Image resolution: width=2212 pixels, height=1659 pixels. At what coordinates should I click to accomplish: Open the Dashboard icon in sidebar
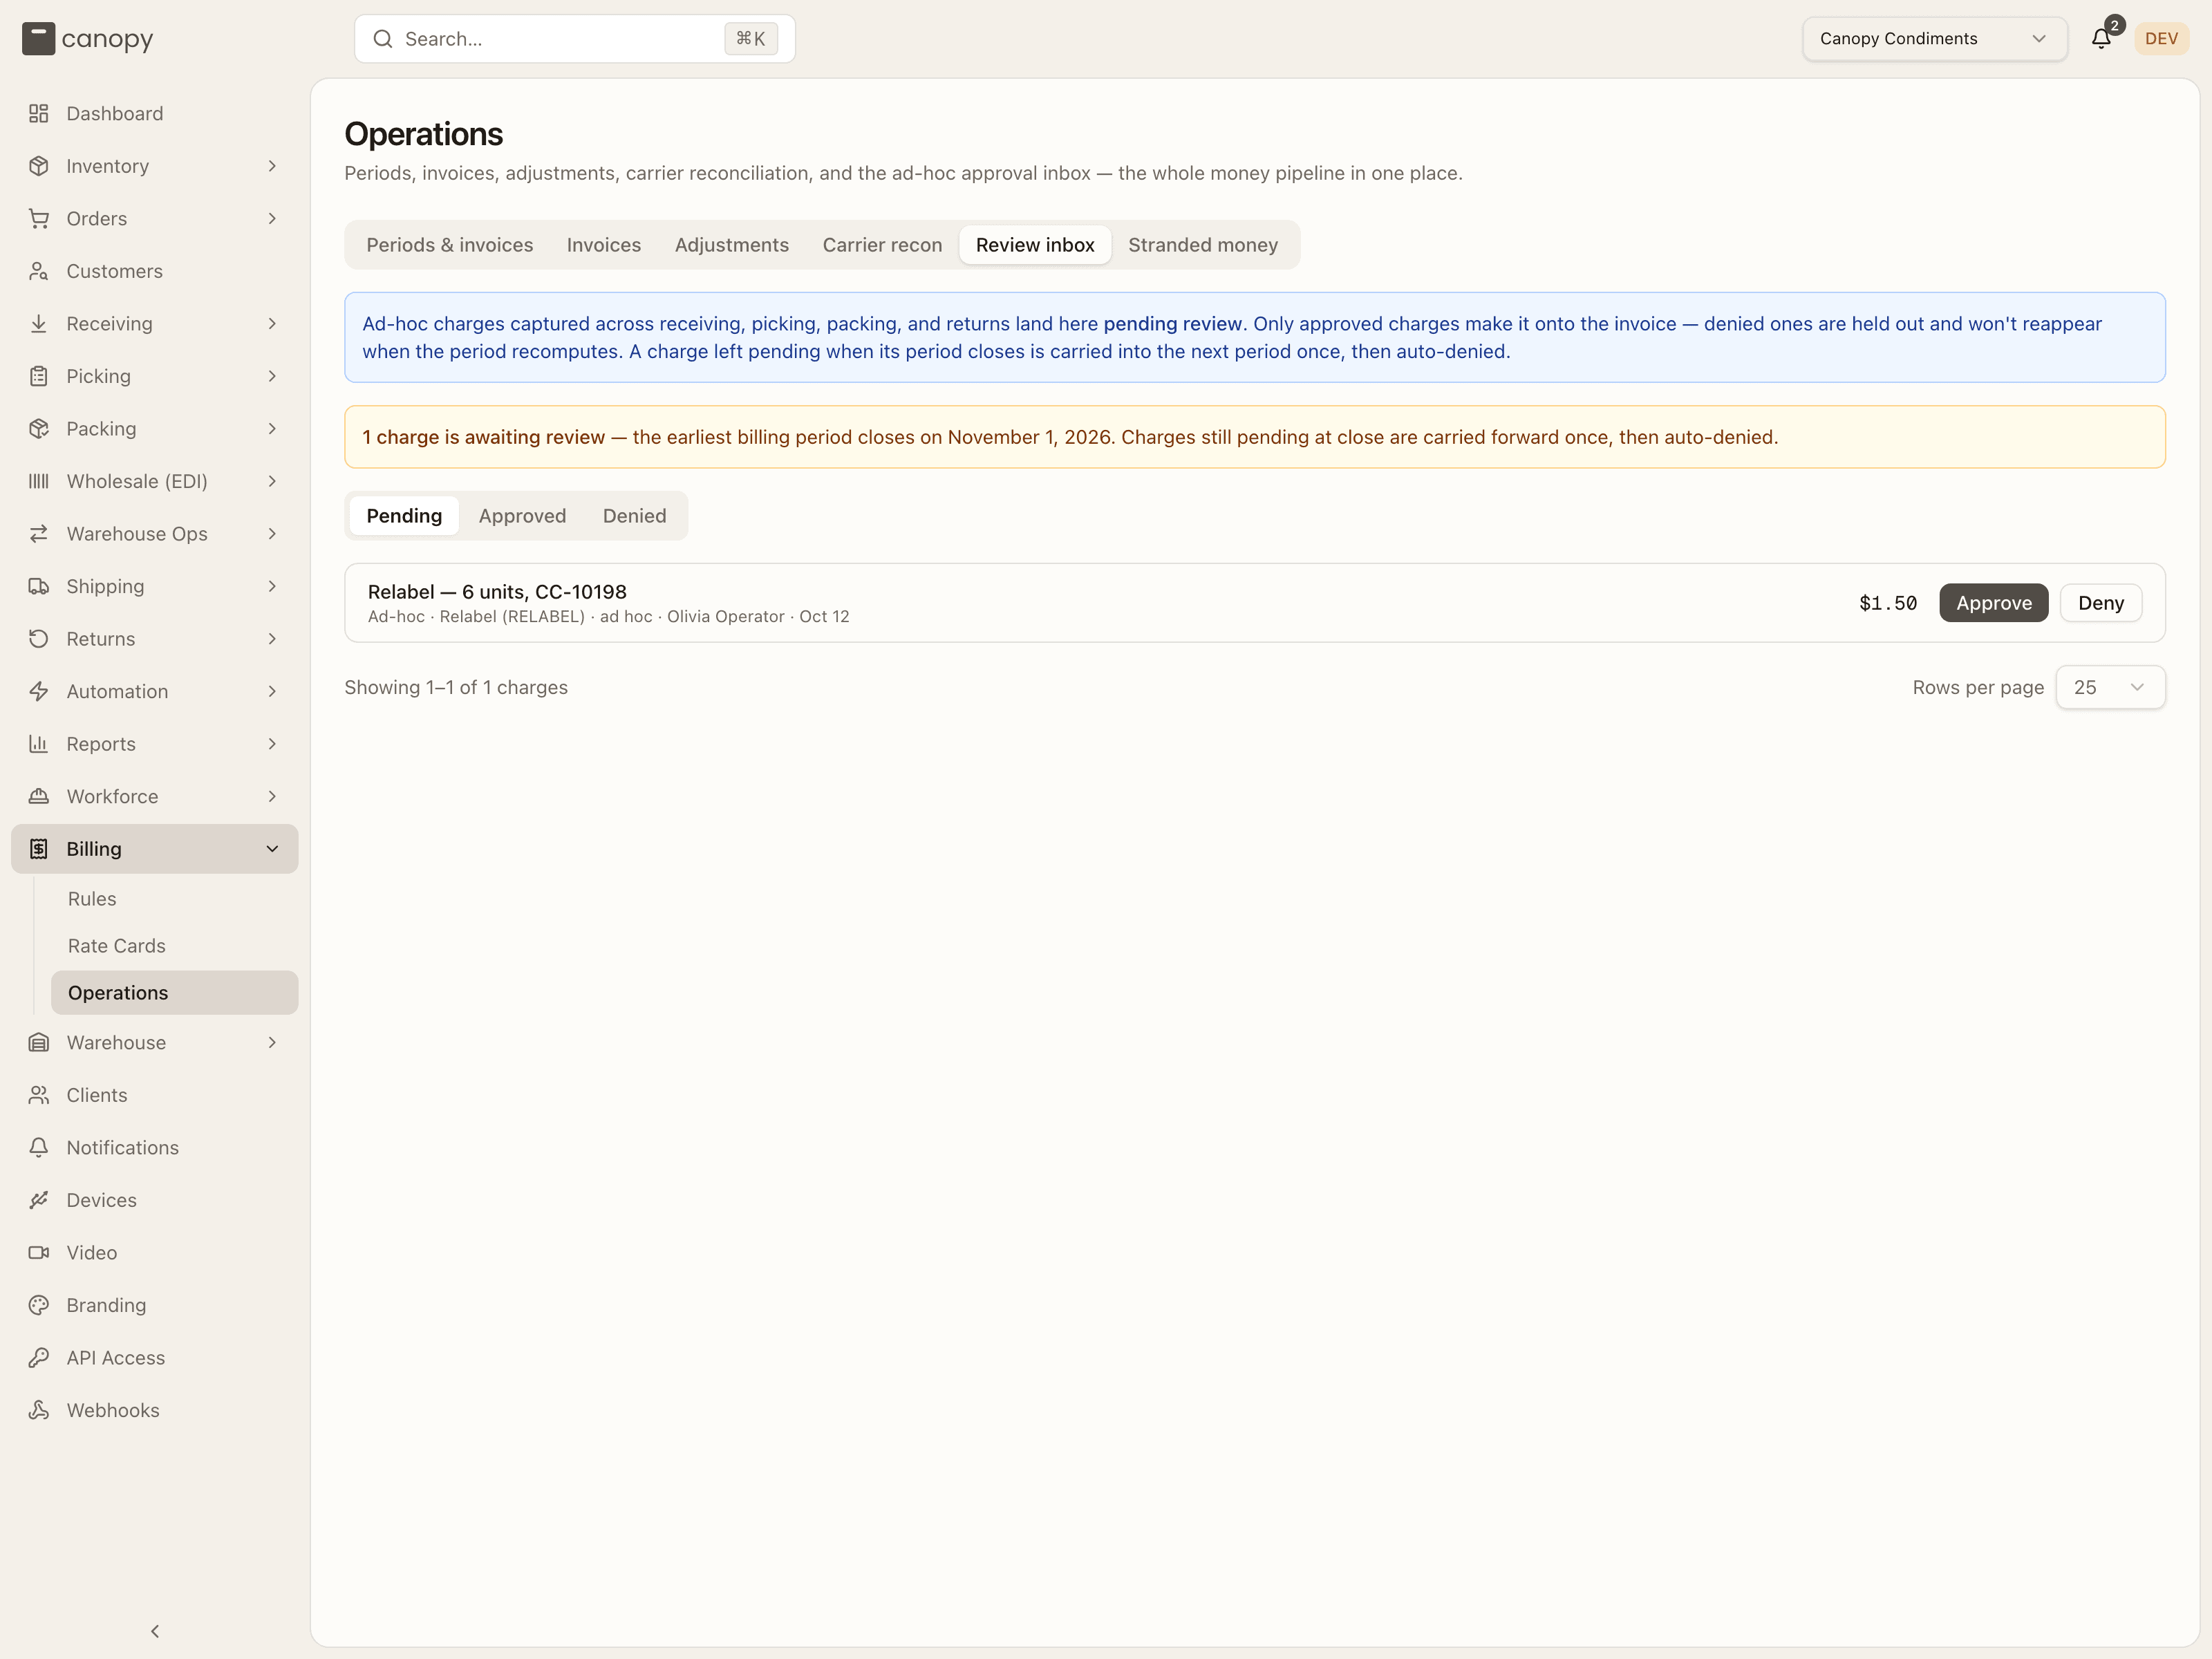pos(39,114)
